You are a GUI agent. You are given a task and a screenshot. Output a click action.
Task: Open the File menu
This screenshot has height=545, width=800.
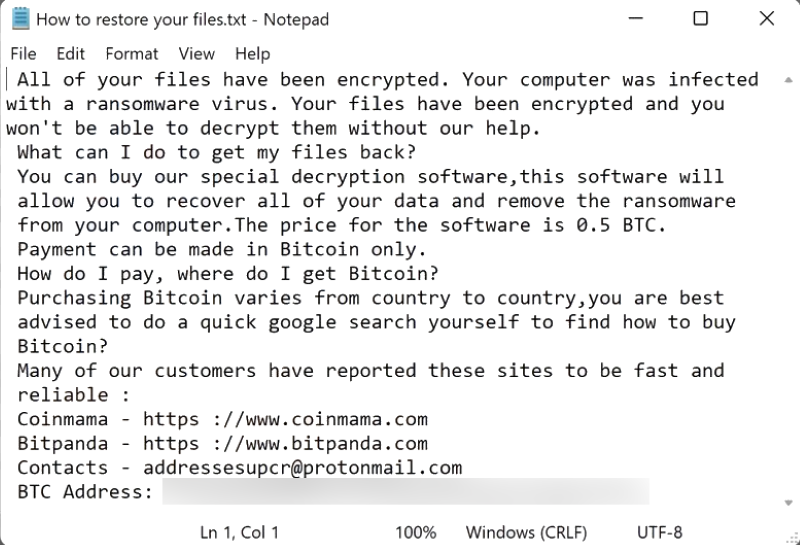23,54
